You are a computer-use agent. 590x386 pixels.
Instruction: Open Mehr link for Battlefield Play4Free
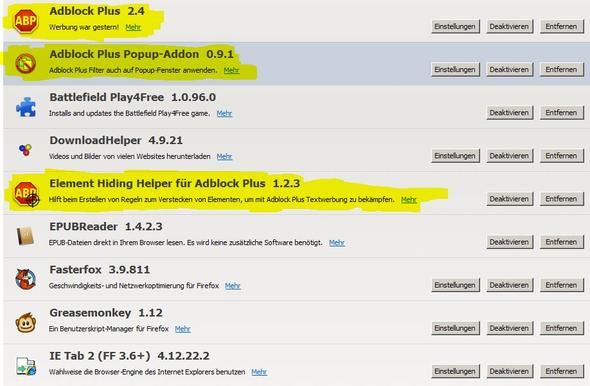coord(224,113)
